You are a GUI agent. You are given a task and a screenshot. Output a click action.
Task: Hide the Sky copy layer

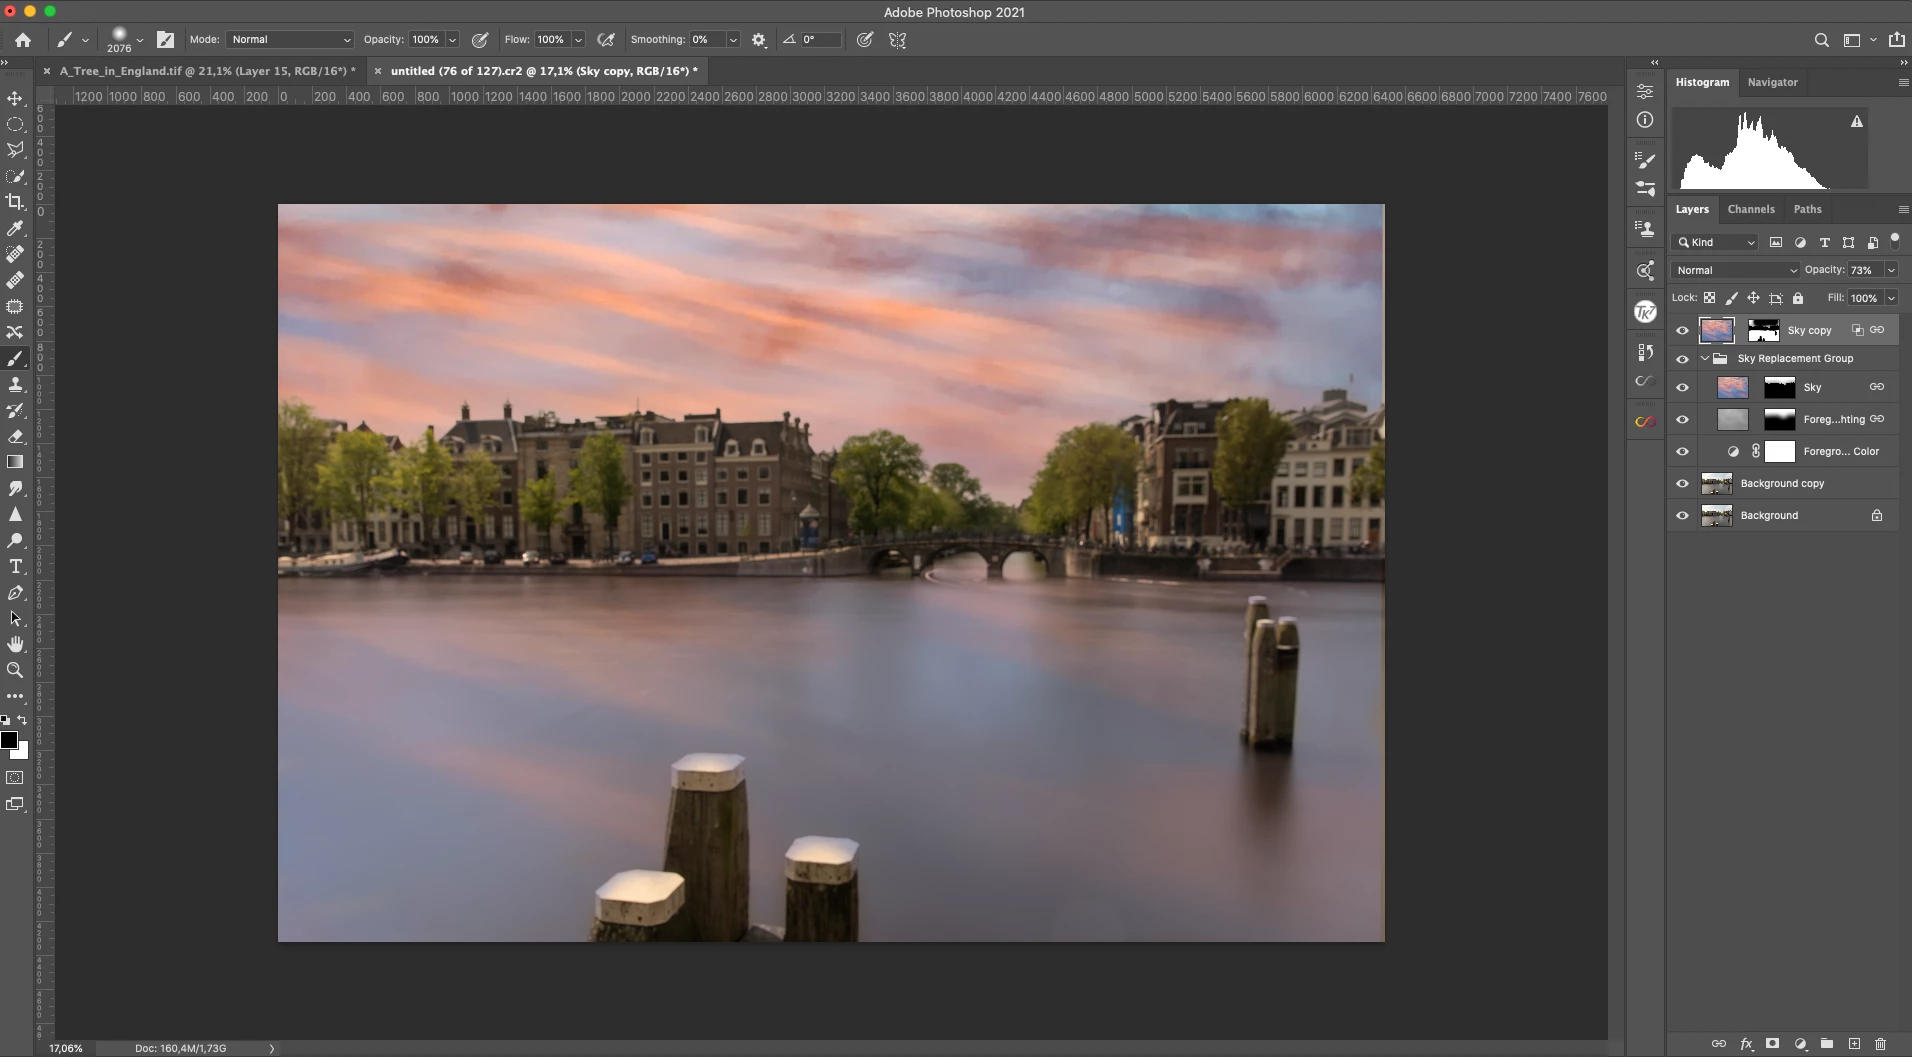click(x=1682, y=330)
